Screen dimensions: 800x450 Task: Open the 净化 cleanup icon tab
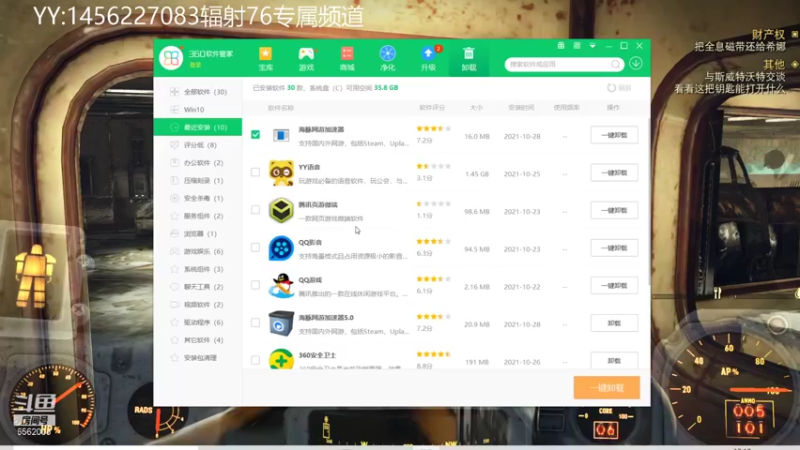point(387,59)
